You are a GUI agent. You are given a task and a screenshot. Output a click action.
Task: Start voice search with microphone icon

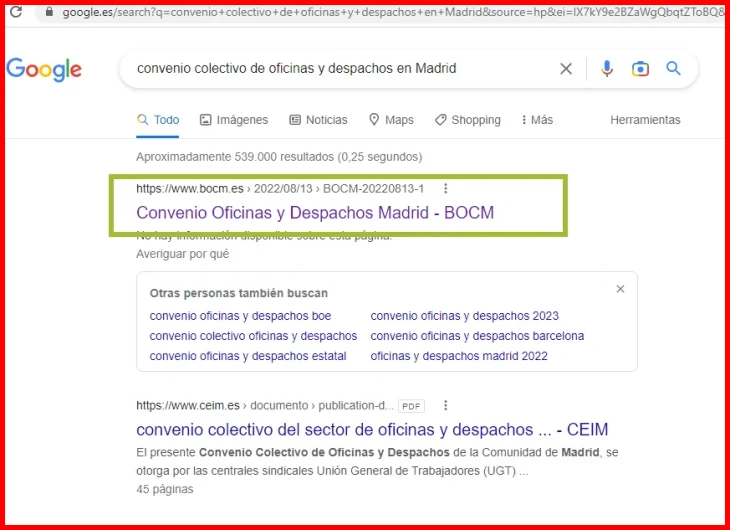[x=607, y=69]
